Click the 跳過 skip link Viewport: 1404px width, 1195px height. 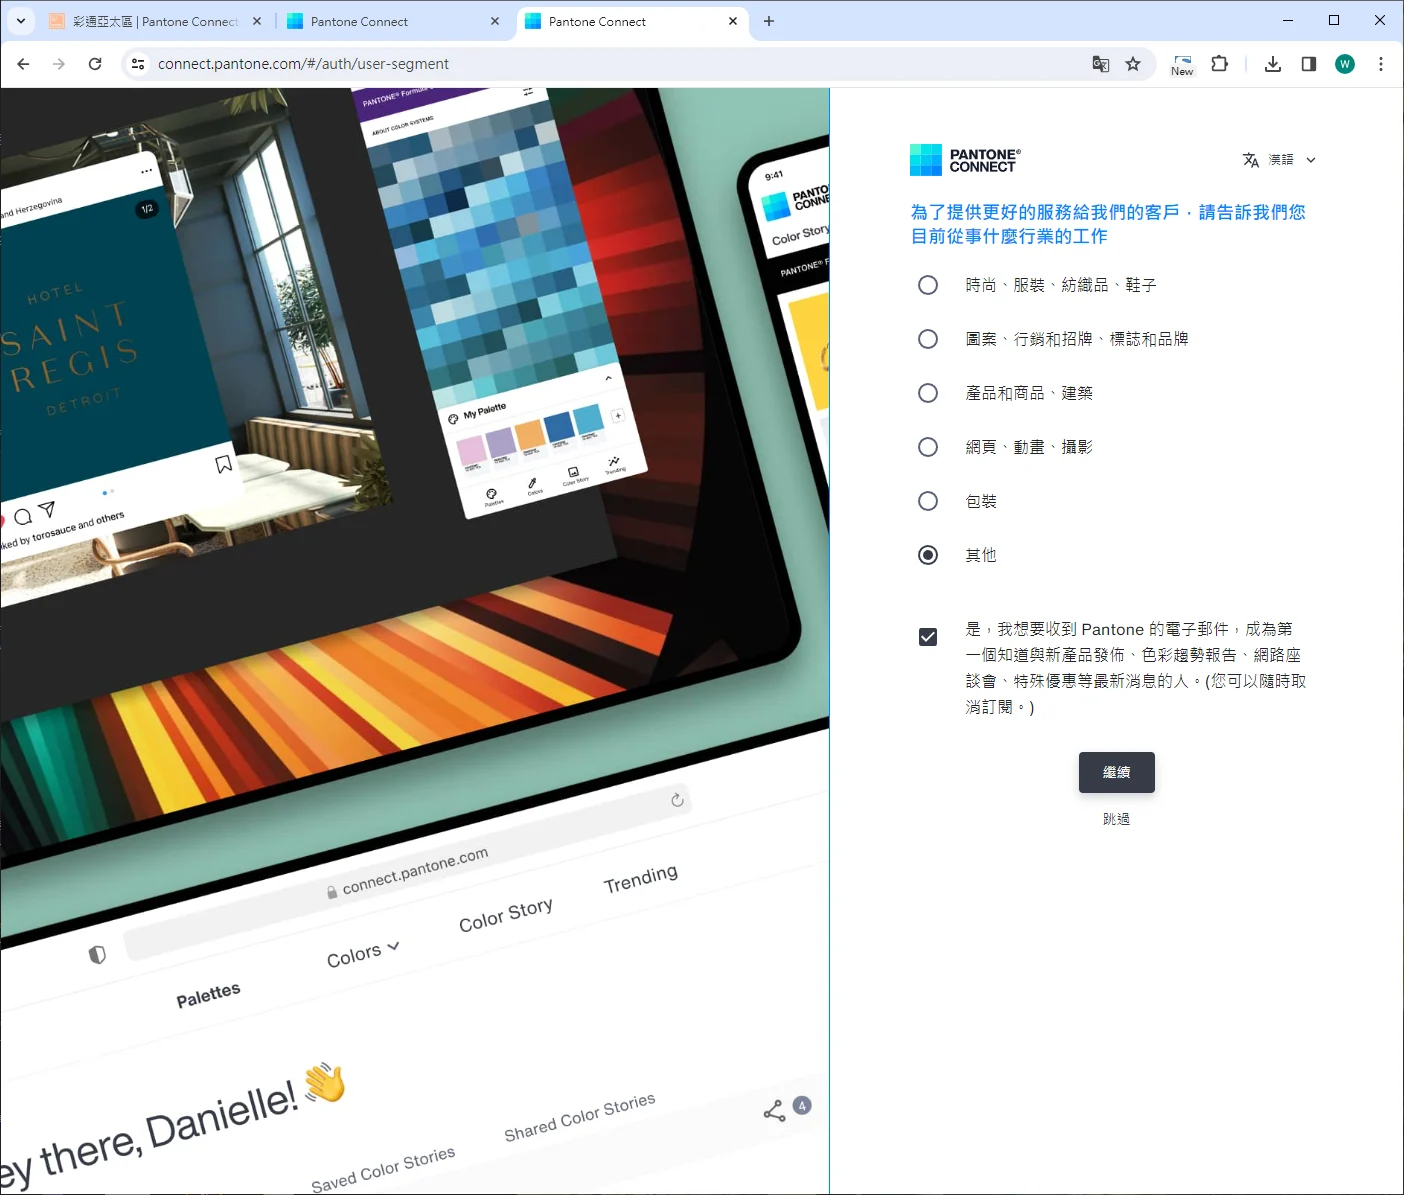point(1116,818)
